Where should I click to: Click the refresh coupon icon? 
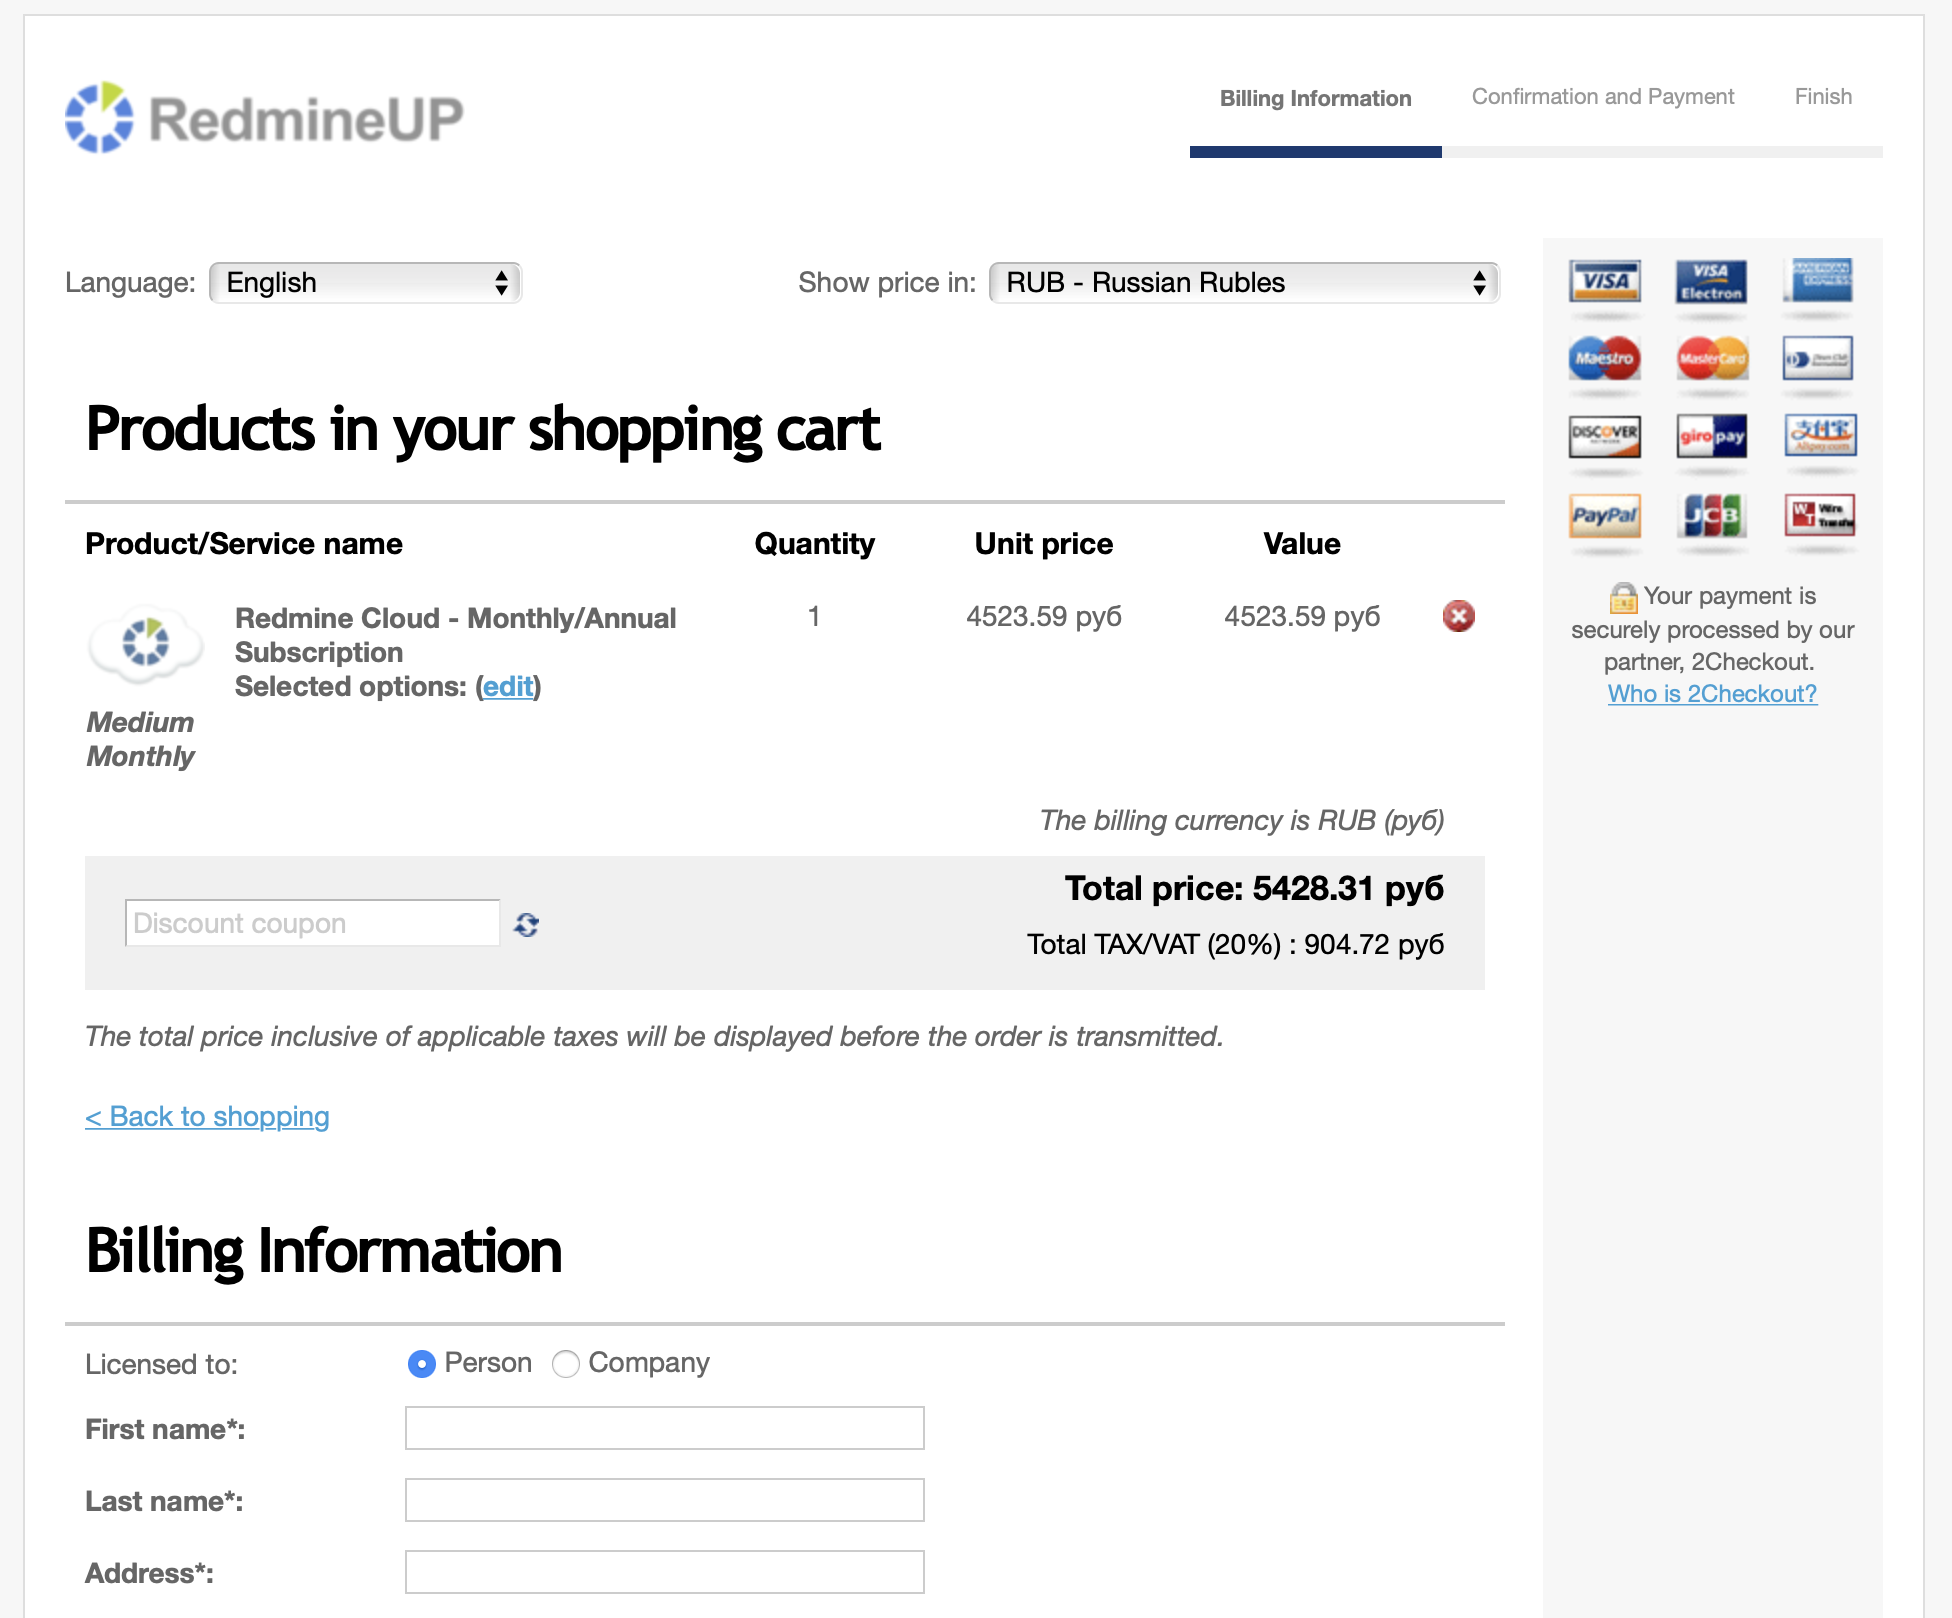[527, 925]
